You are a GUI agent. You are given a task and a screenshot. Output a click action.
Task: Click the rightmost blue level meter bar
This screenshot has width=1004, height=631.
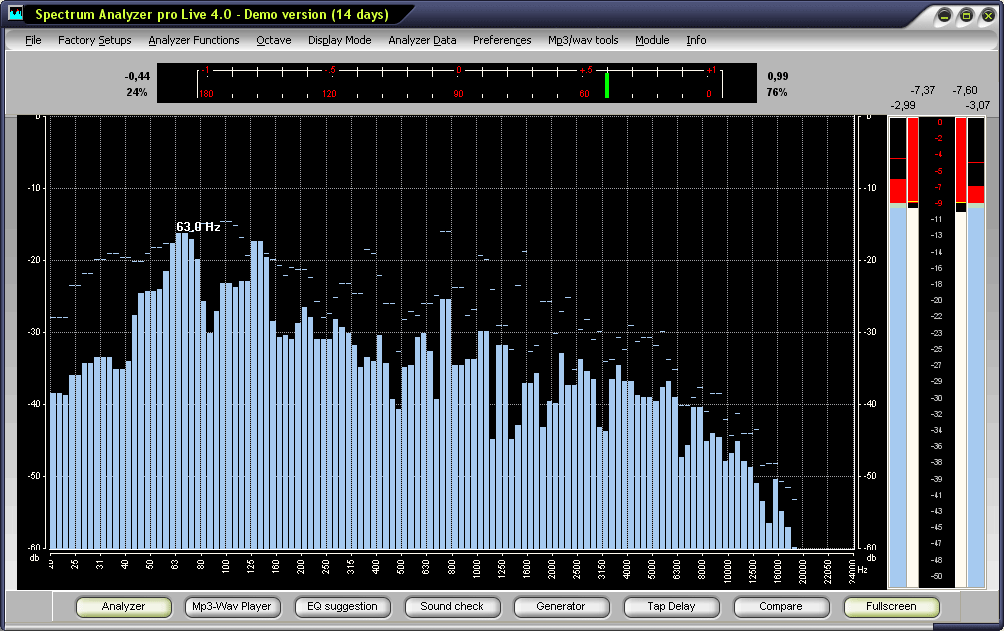click(976, 397)
